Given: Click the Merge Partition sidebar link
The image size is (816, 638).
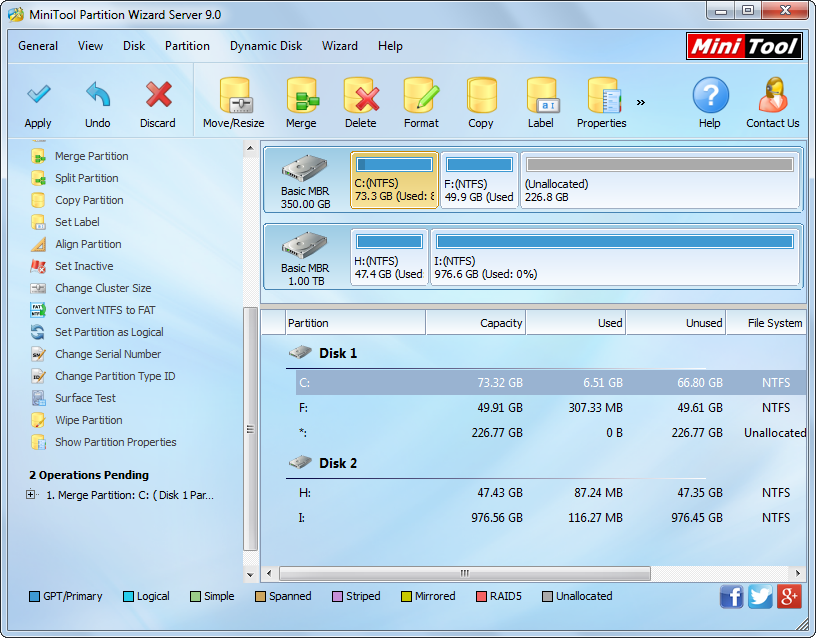Looking at the screenshot, I should 92,156.
